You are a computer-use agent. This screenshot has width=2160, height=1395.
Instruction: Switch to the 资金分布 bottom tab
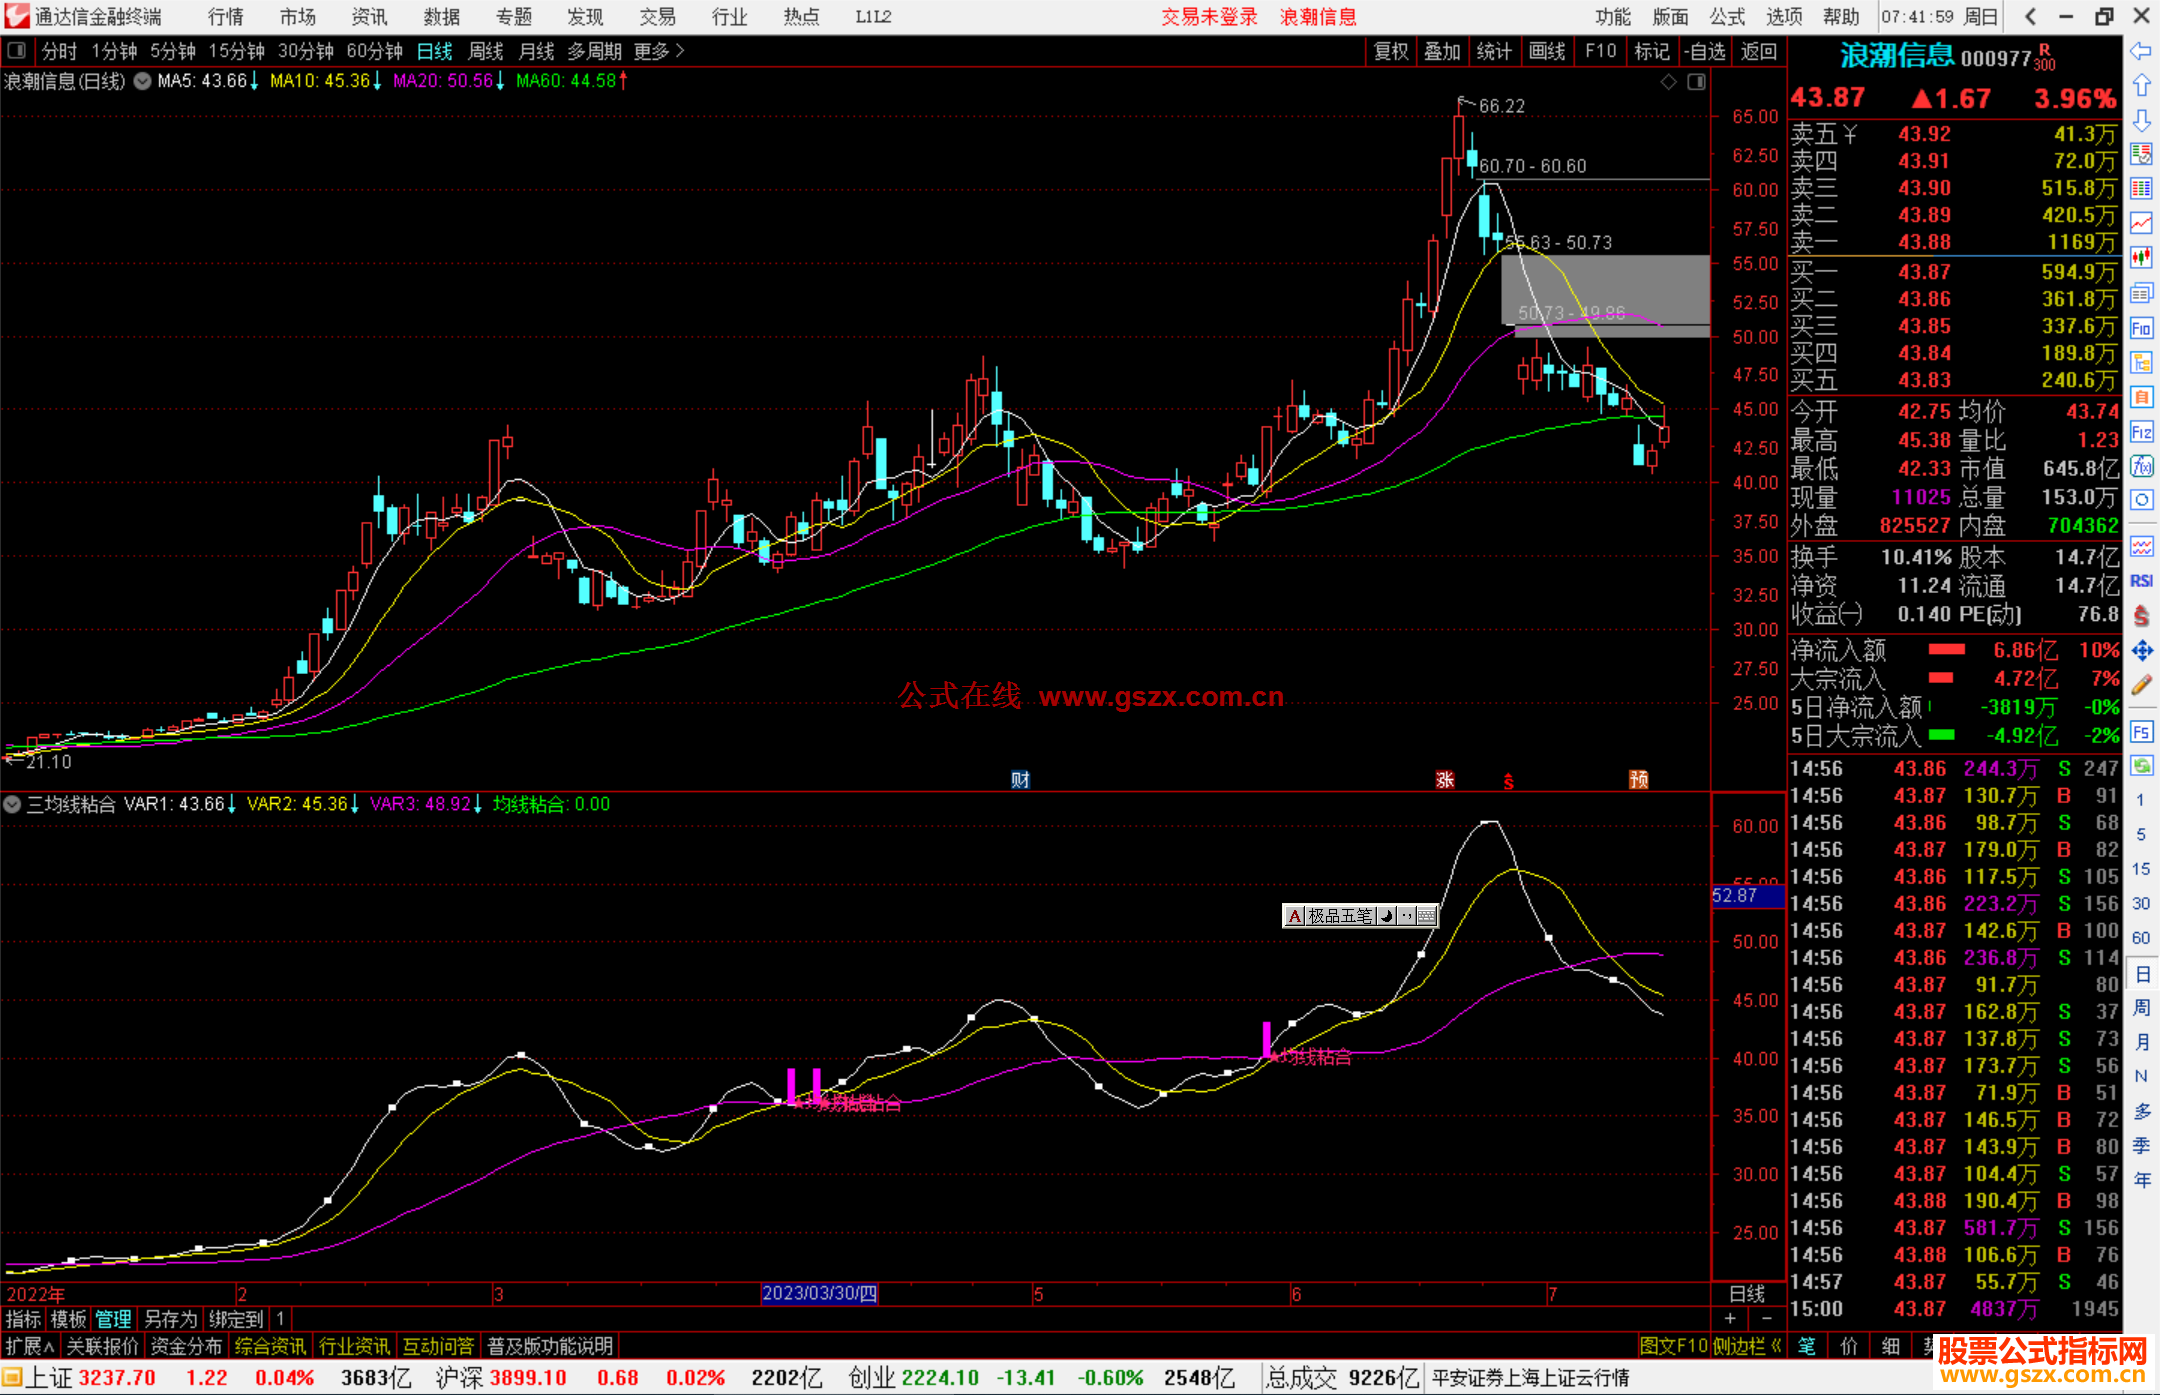point(186,1346)
